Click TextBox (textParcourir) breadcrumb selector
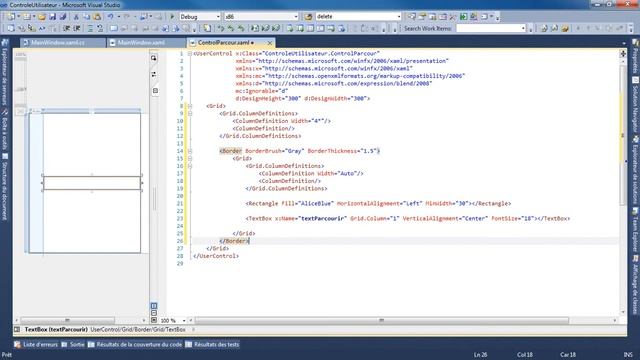The height and width of the screenshot is (360, 640). 56,329
